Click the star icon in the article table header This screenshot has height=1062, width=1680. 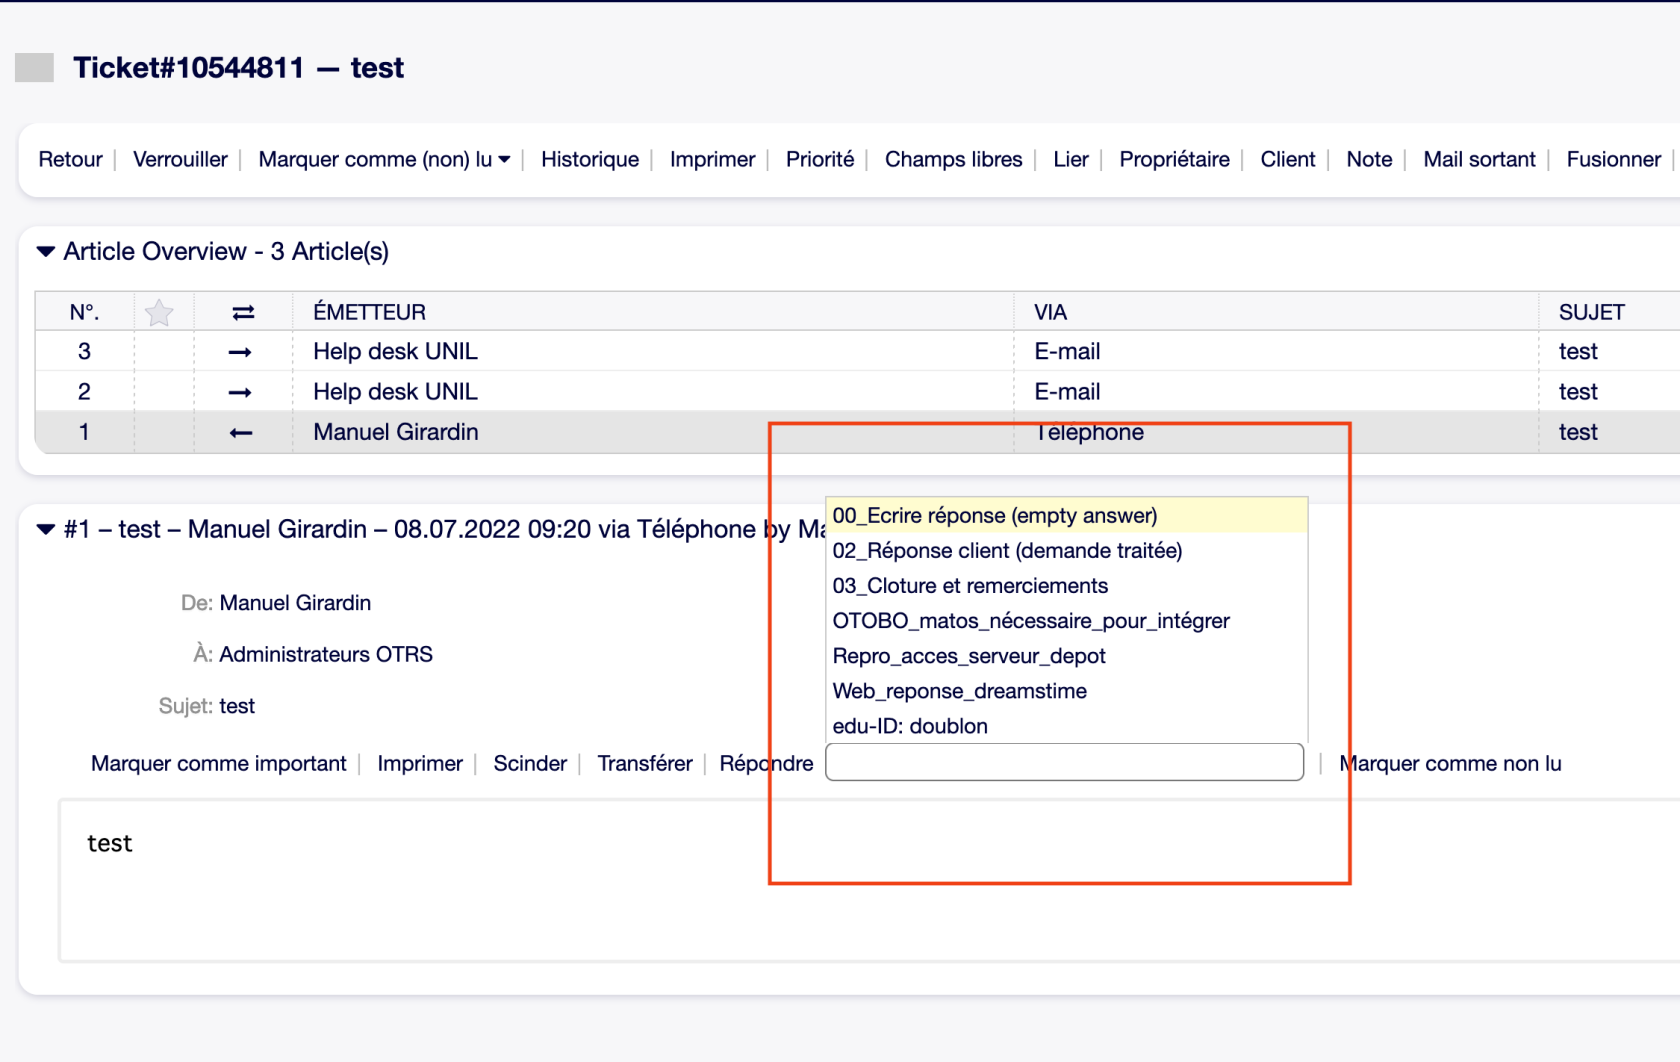point(159,313)
